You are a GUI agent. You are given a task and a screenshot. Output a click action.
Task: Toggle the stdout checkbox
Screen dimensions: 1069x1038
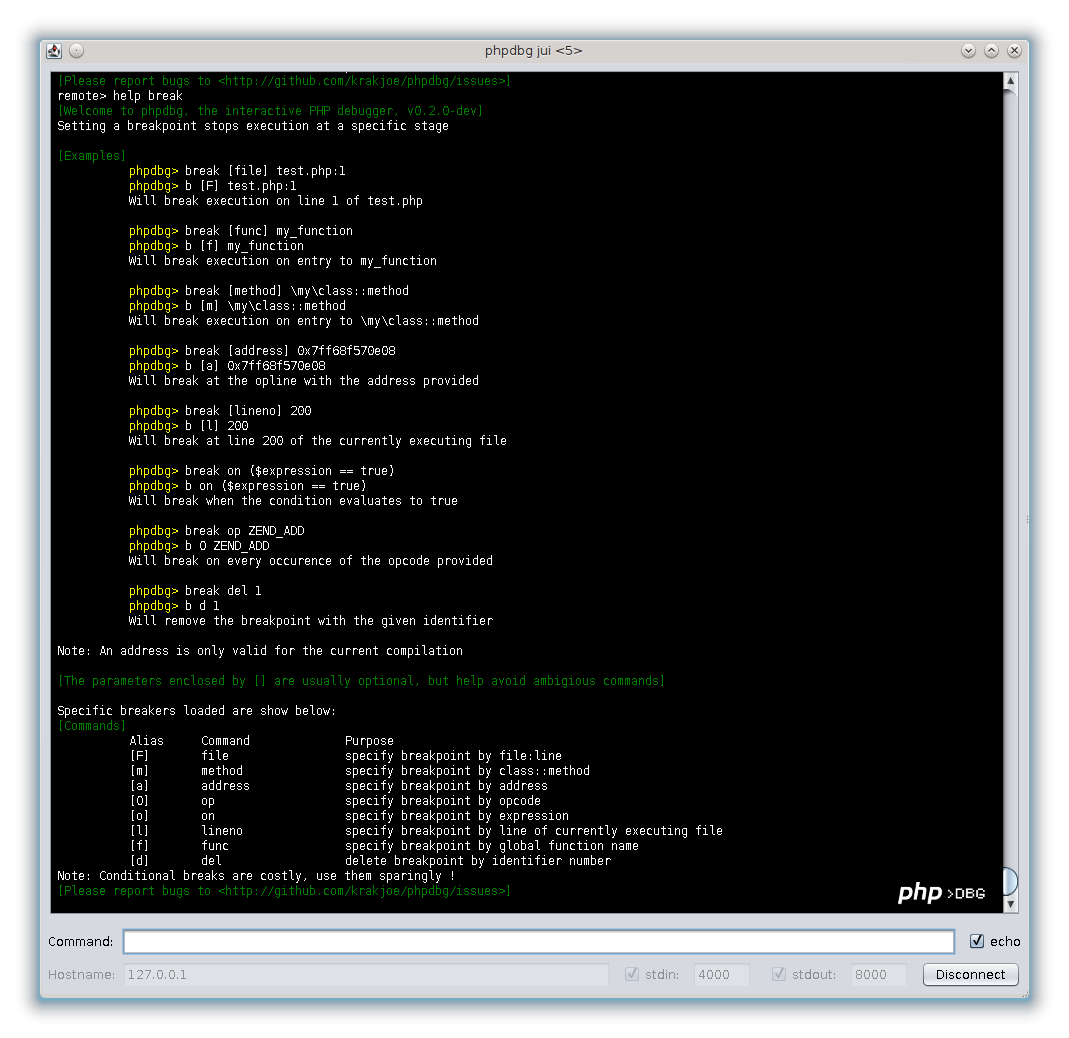click(x=779, y=975)
